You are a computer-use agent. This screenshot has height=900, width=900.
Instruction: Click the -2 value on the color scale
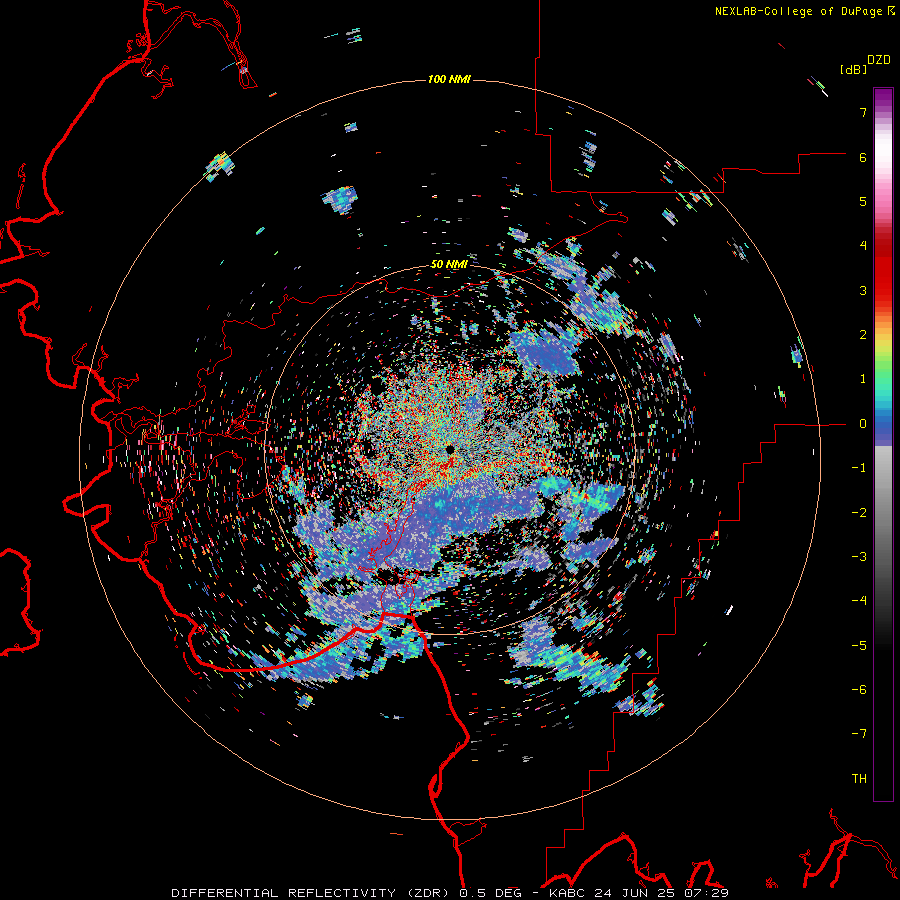click(x=859, y=513)
